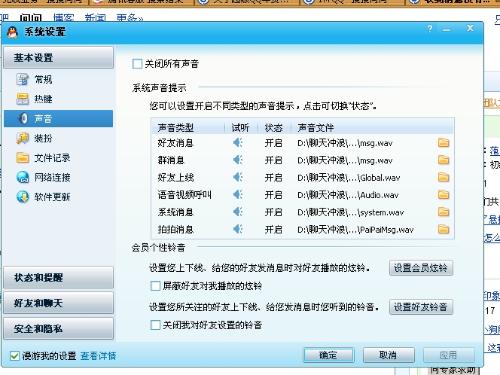Toggle 好友消息 status 开启
This screenshot has width=500, height=375.
[x=274, y=143]
